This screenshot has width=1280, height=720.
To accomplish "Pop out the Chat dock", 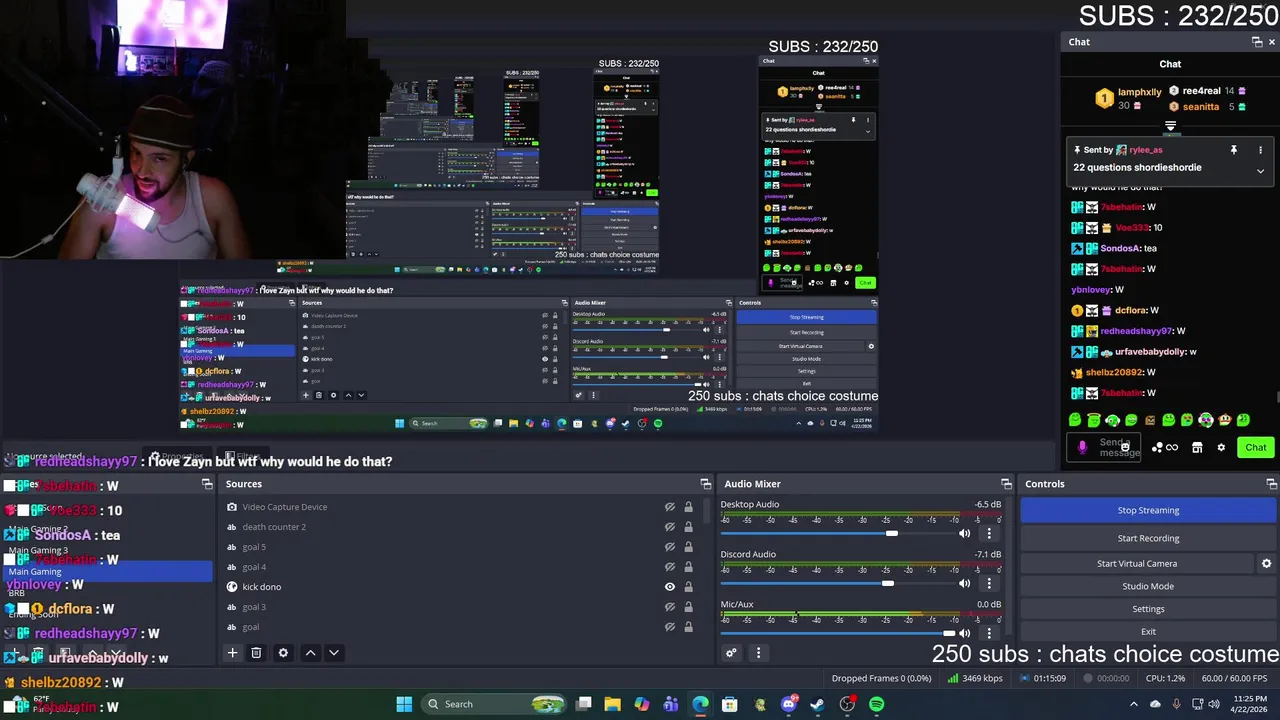I will 1257,42.
